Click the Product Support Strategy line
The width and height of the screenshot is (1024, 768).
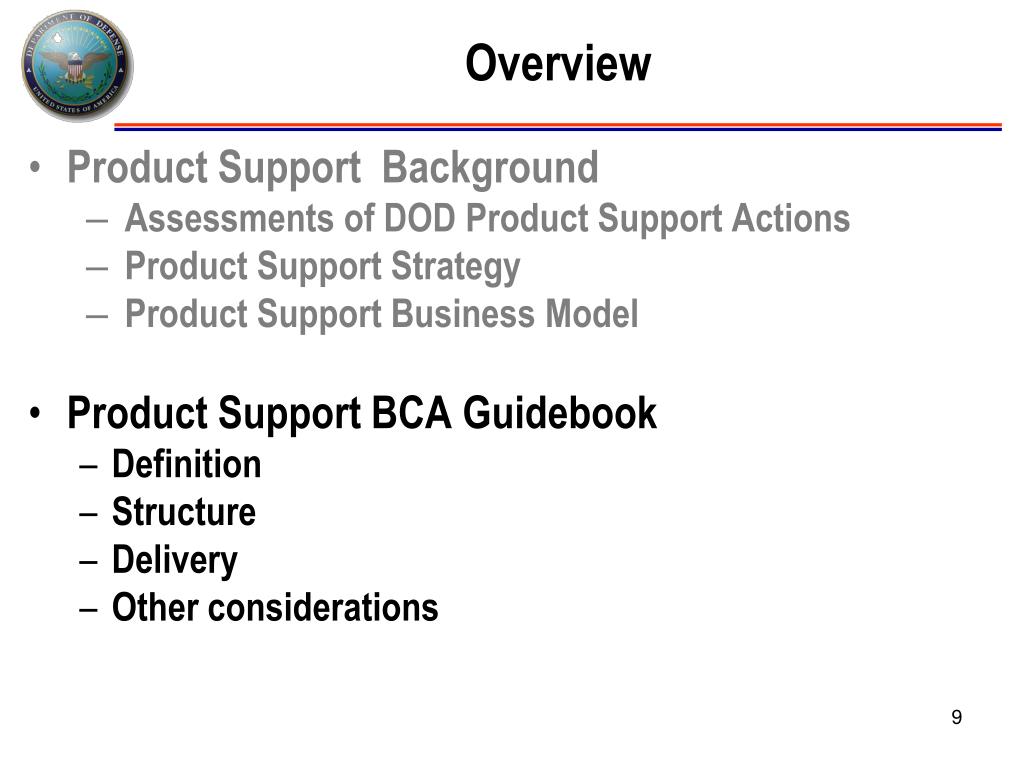323,267
